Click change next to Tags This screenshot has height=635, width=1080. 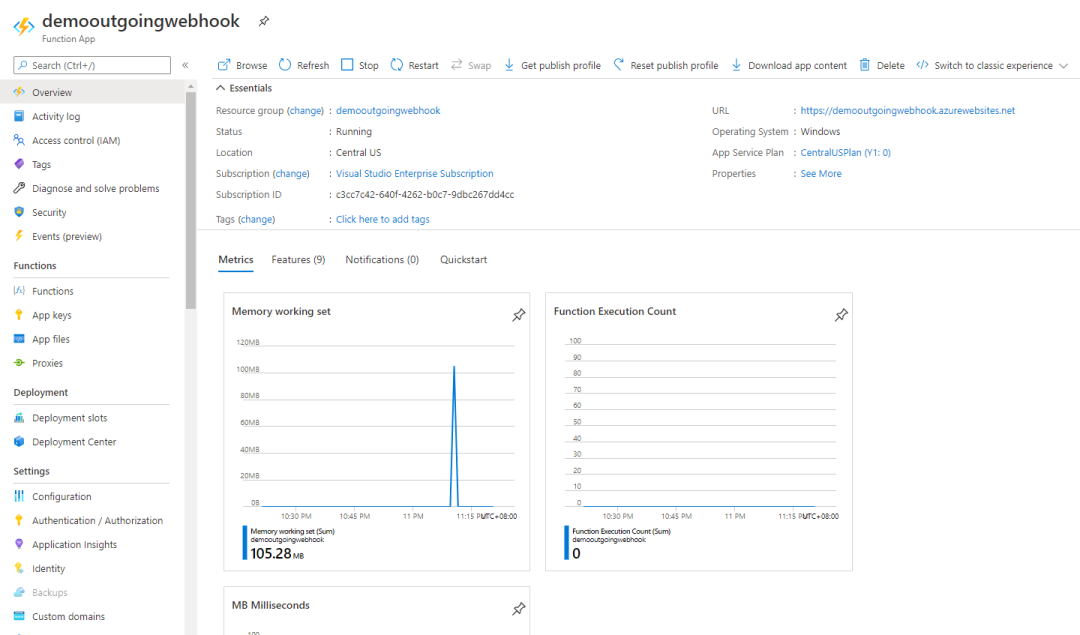[x=256, y=220]
